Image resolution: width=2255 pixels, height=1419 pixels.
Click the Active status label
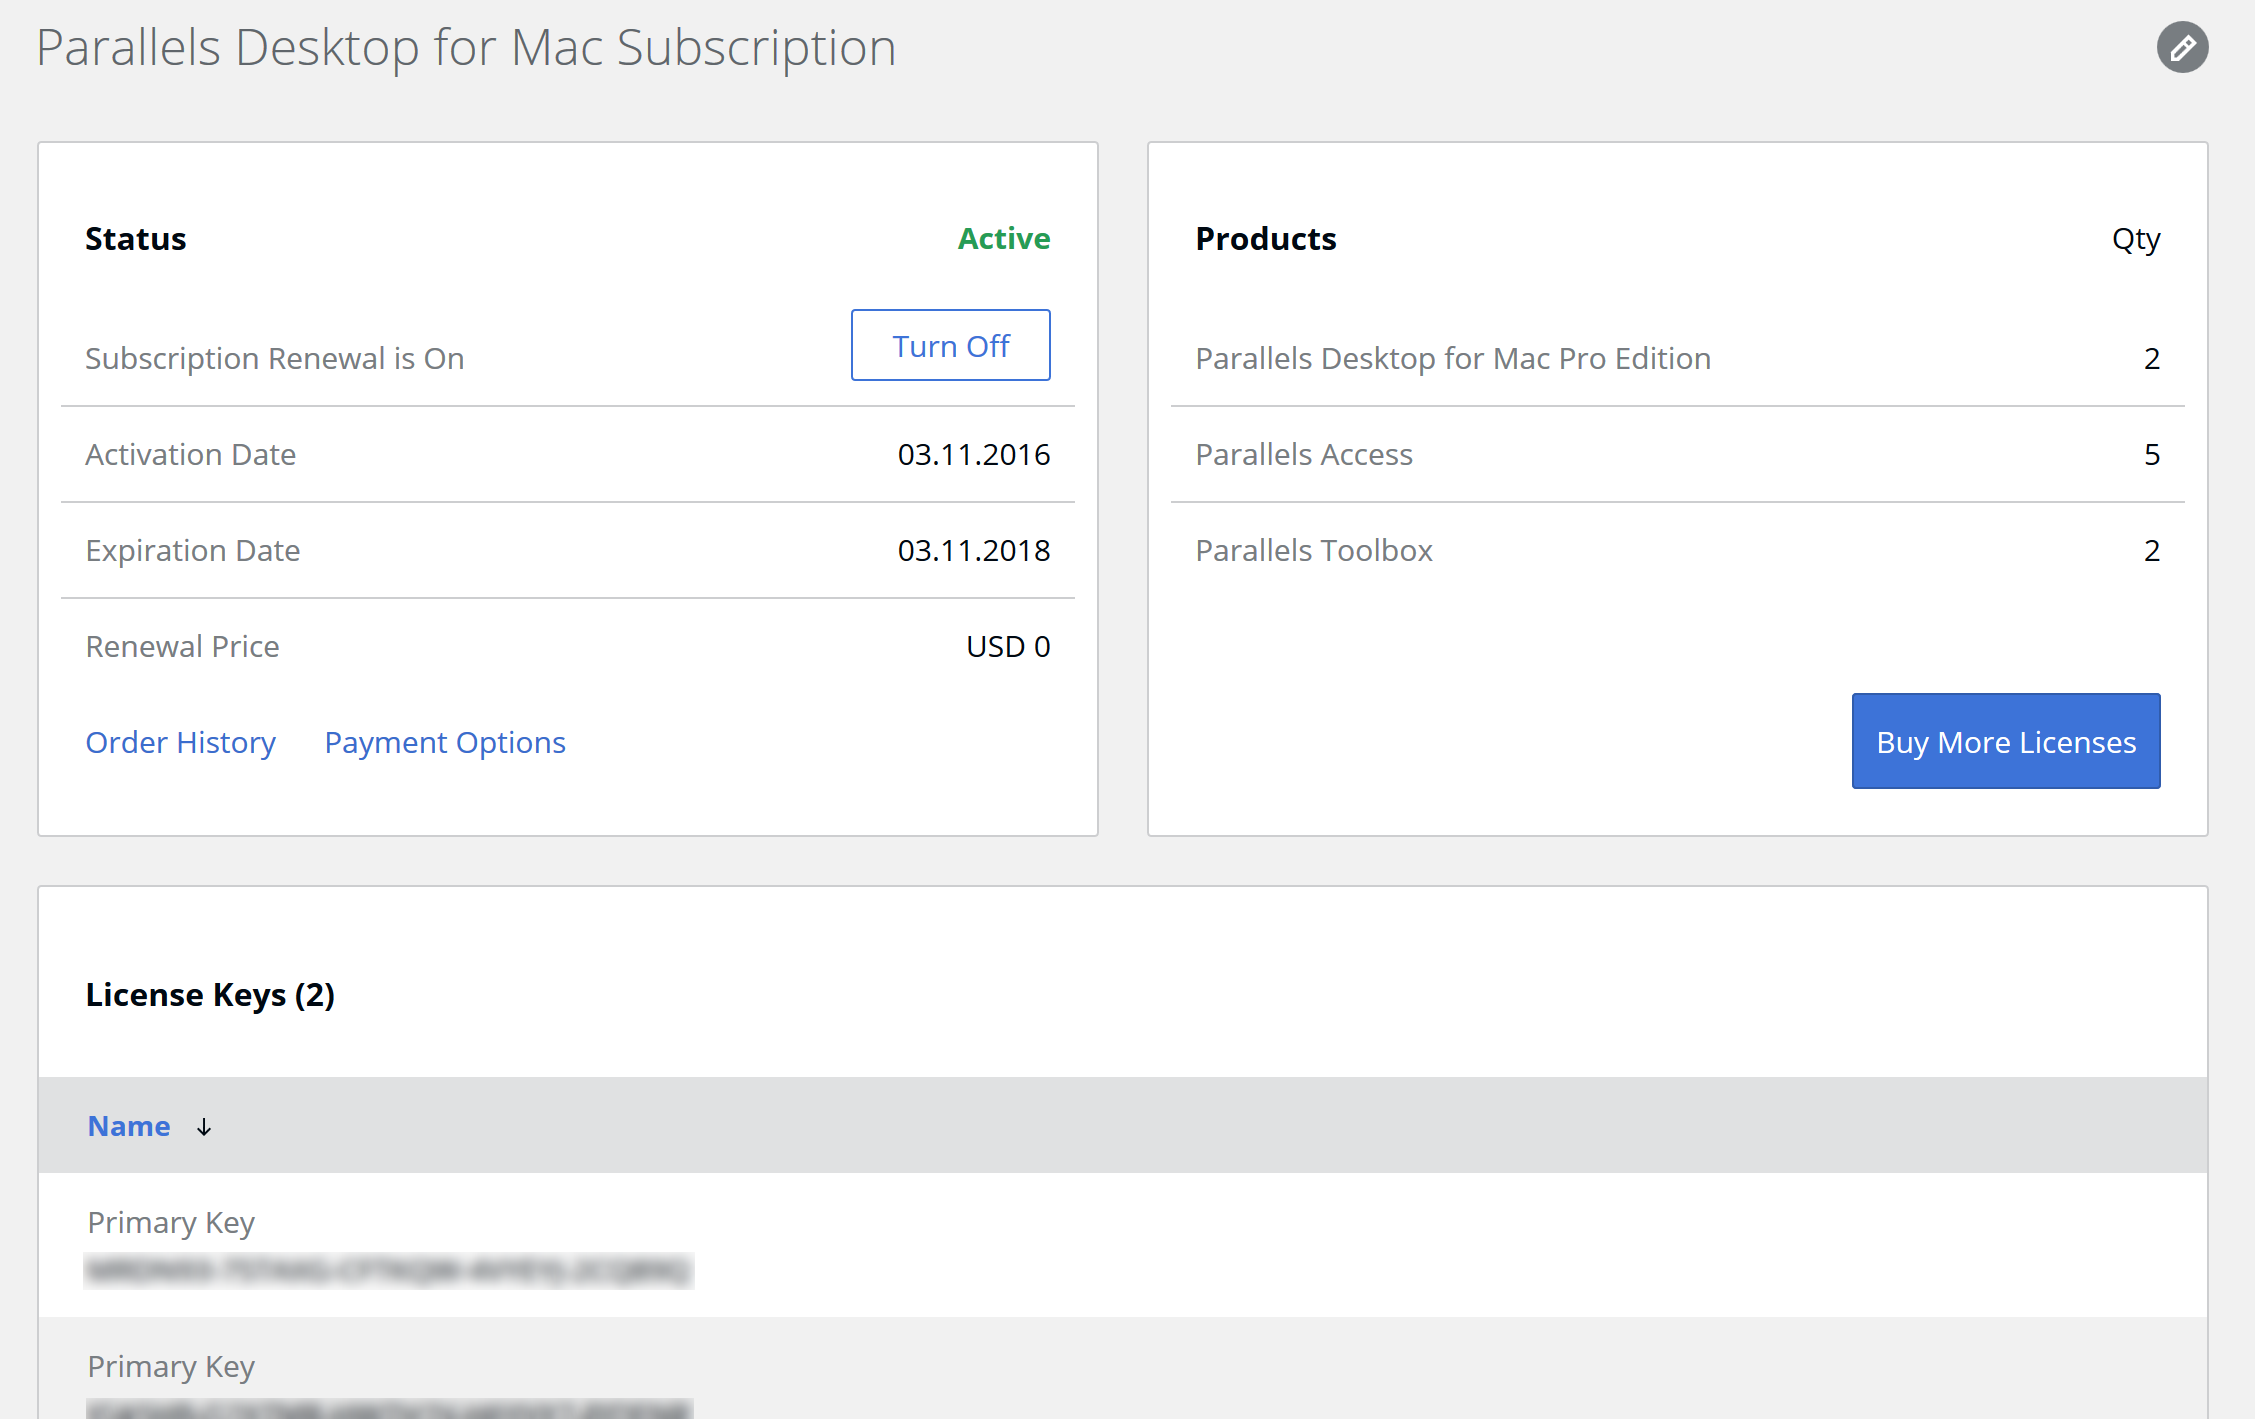pos(1003,238)
